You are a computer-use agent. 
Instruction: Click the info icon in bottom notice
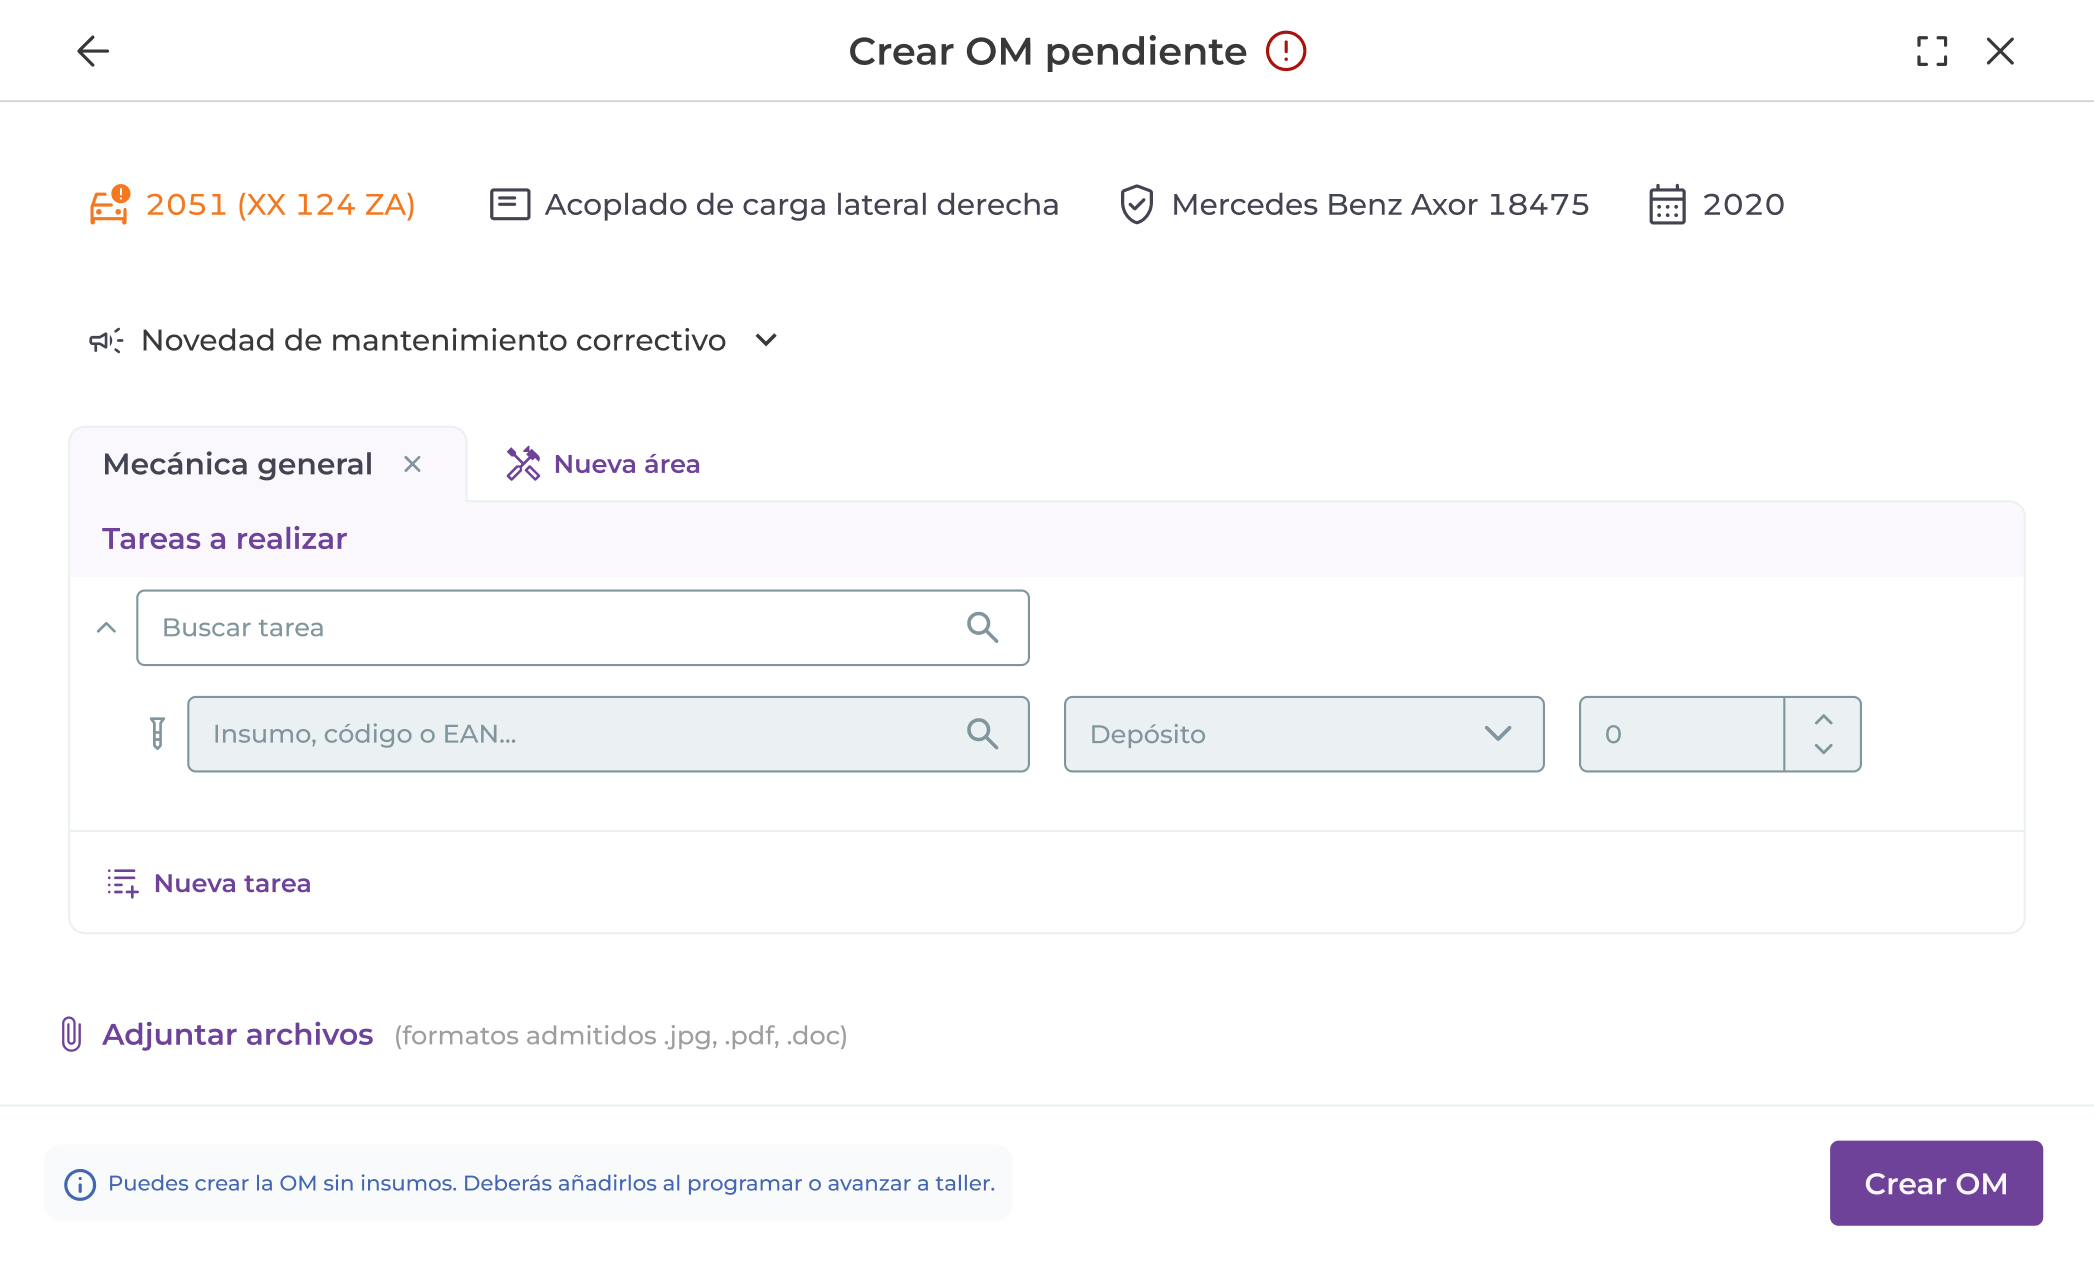(80, 1185)
